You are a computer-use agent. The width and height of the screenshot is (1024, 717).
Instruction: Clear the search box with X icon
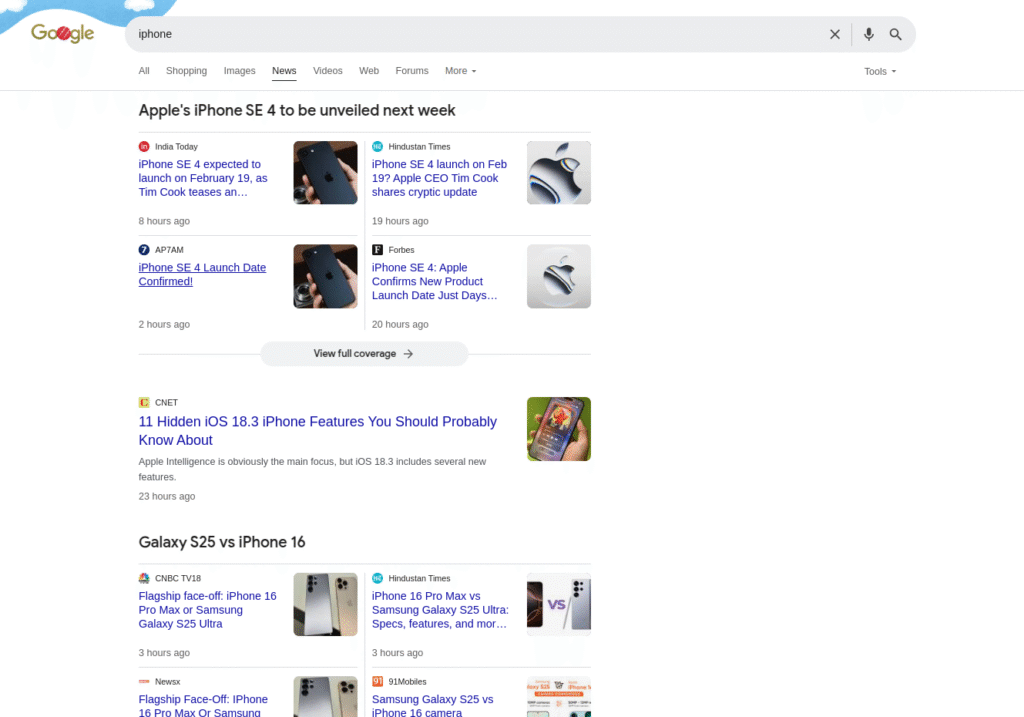point(835,34)
